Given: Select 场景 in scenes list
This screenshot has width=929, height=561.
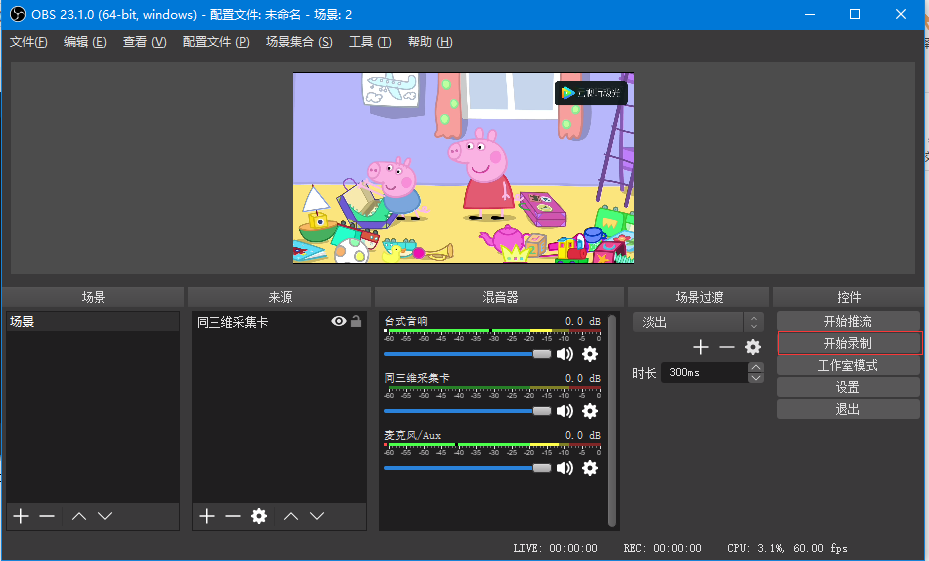Looking at the screenshot, I should coord(93,322).
